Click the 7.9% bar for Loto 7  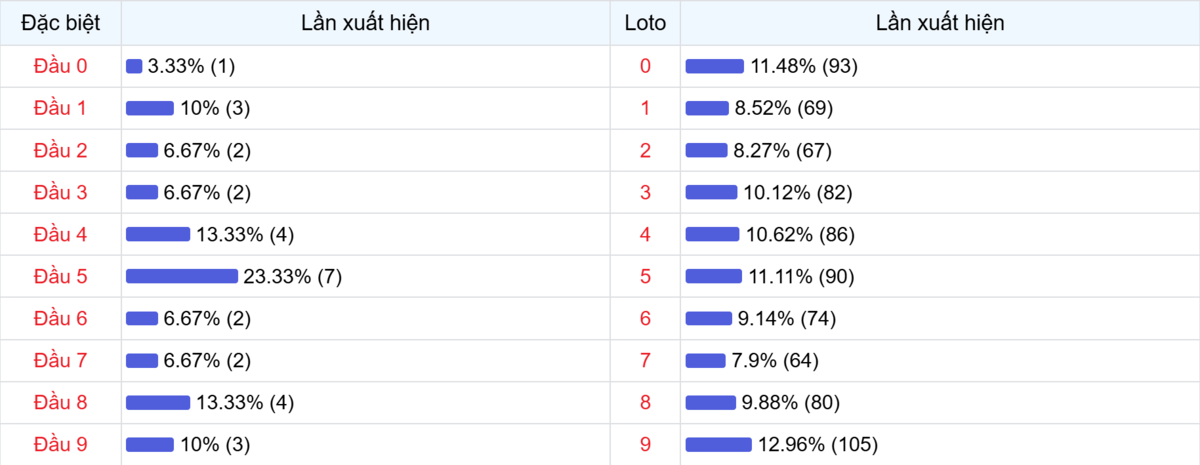pos(705,361)
